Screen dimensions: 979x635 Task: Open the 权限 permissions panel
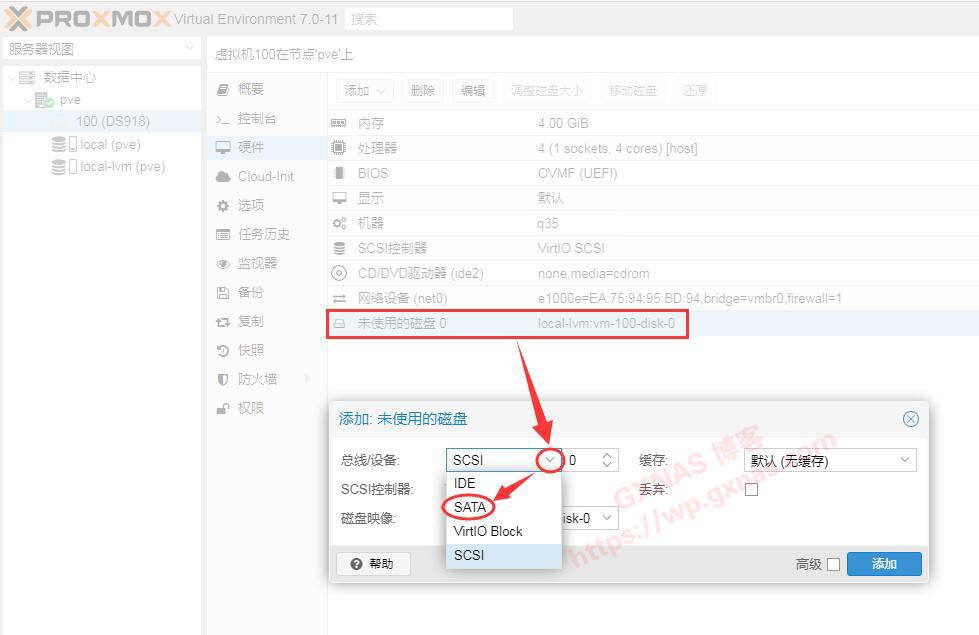[x=256, y=407]
